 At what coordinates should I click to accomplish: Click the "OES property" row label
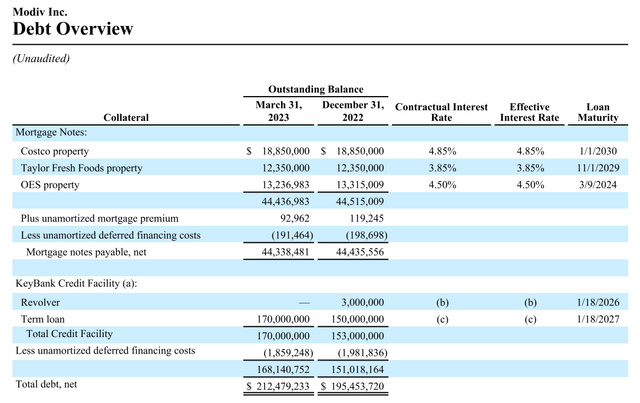tap(50, 185)
